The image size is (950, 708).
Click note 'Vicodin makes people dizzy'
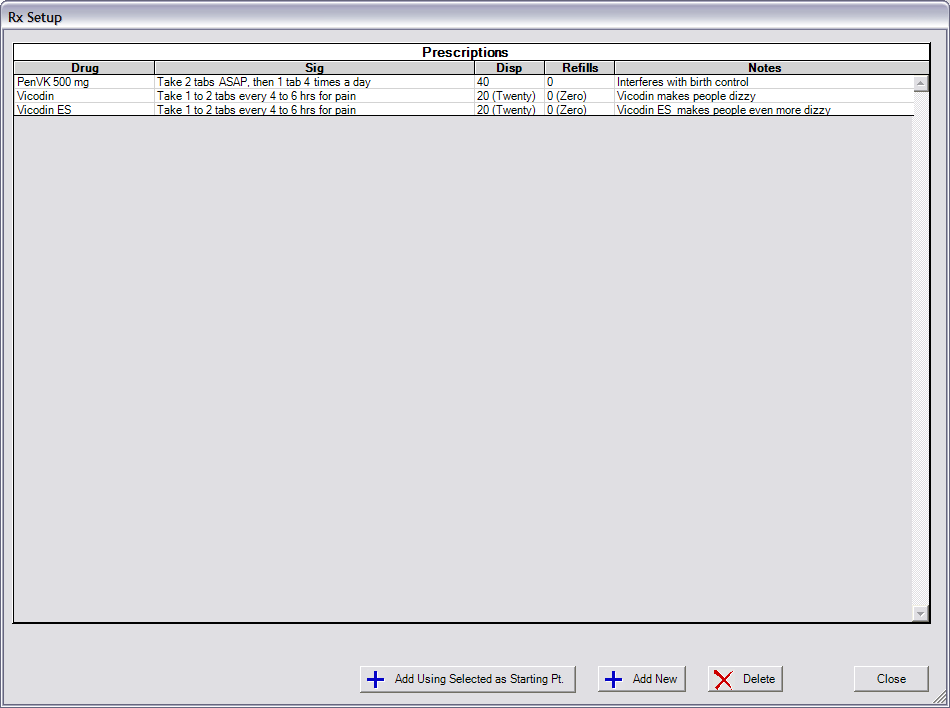click(686, 96)
